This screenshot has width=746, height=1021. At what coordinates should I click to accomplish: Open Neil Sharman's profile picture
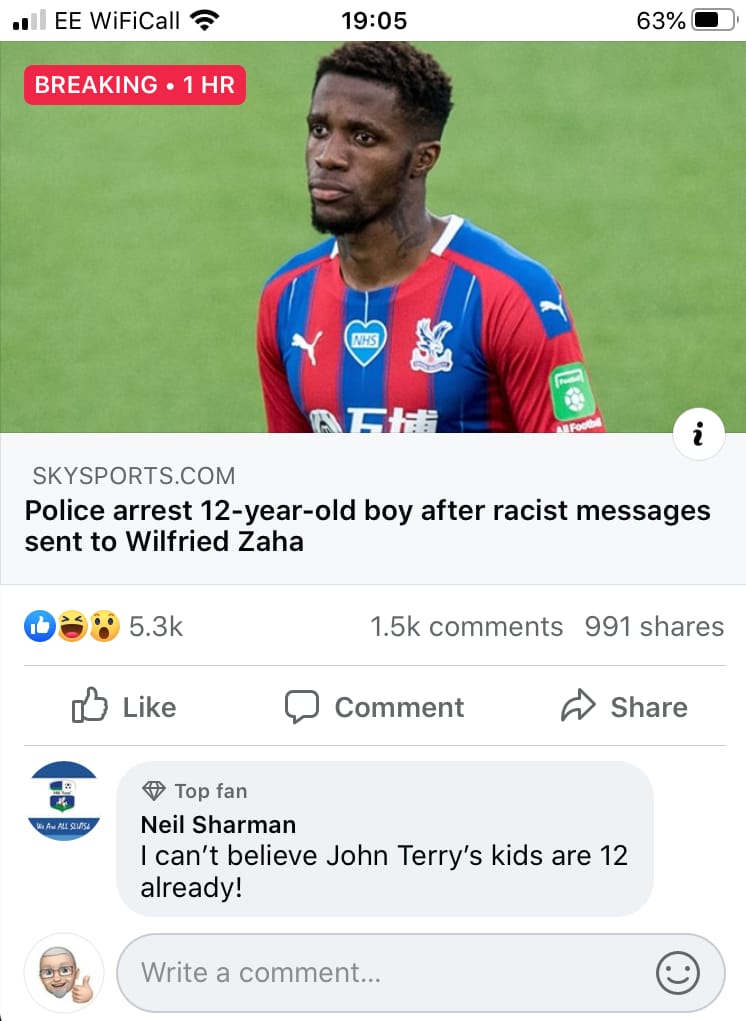point(64,800)
